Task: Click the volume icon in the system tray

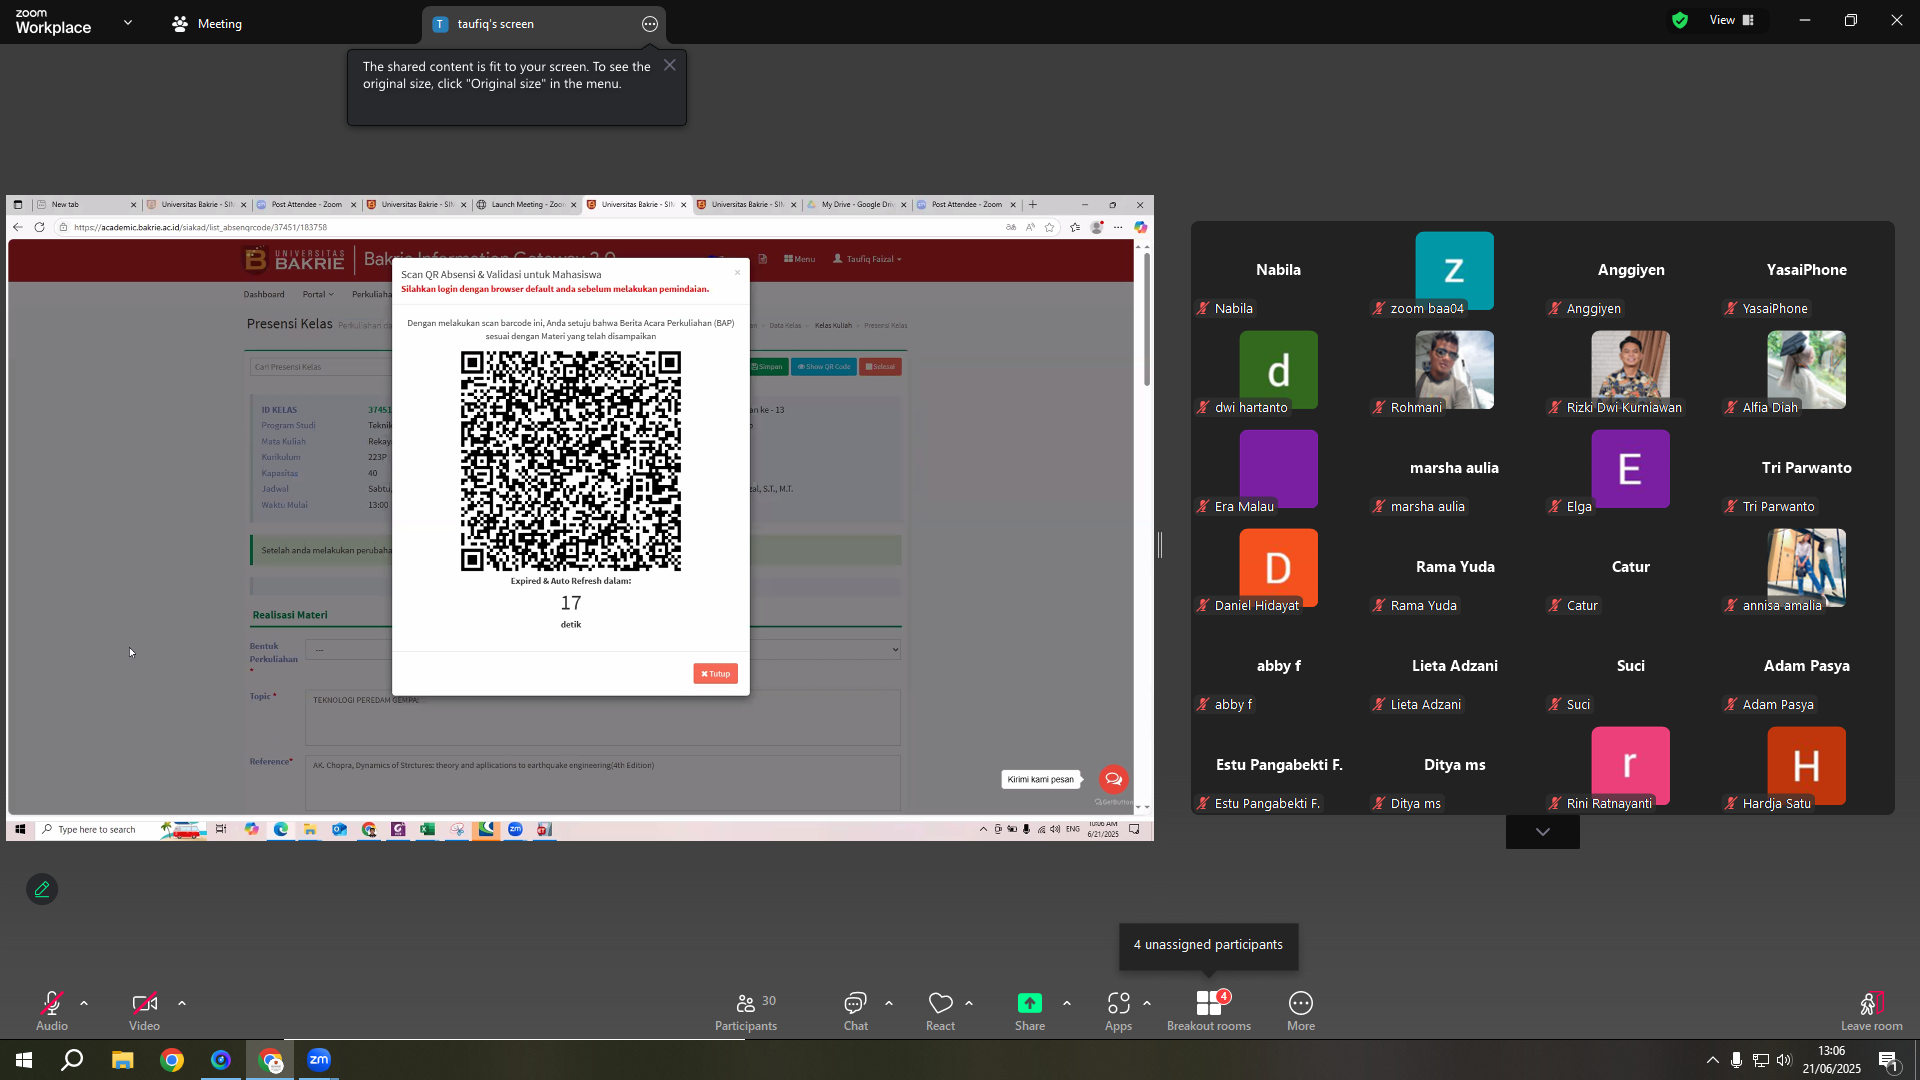Action: (1784, 1060)
